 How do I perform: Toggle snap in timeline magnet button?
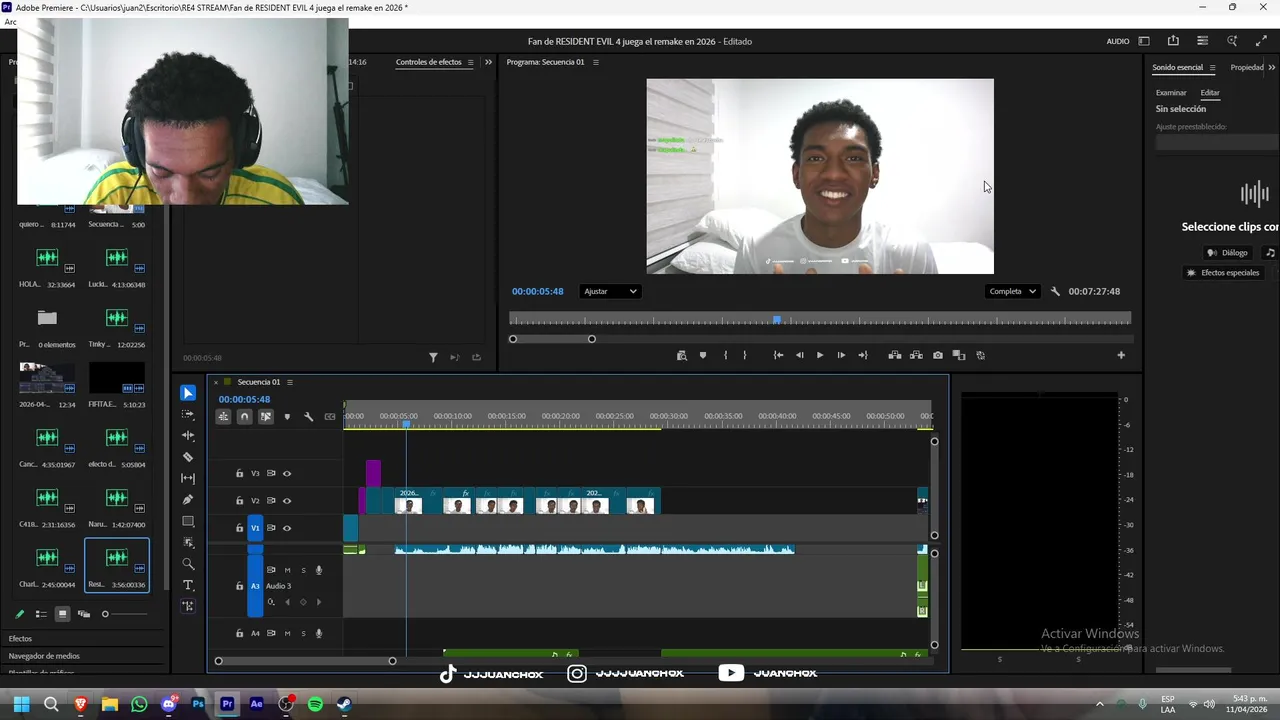pyautogui.click(x=244, y=417)
